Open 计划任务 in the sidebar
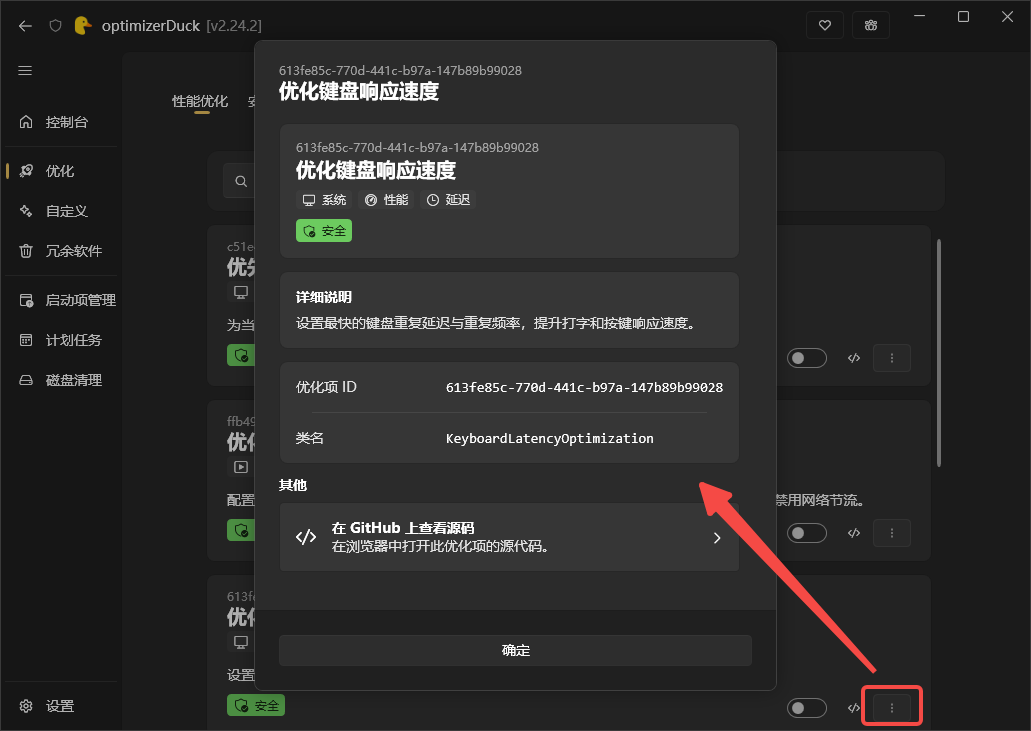The image size is (1031, 731). click(61, 340)
